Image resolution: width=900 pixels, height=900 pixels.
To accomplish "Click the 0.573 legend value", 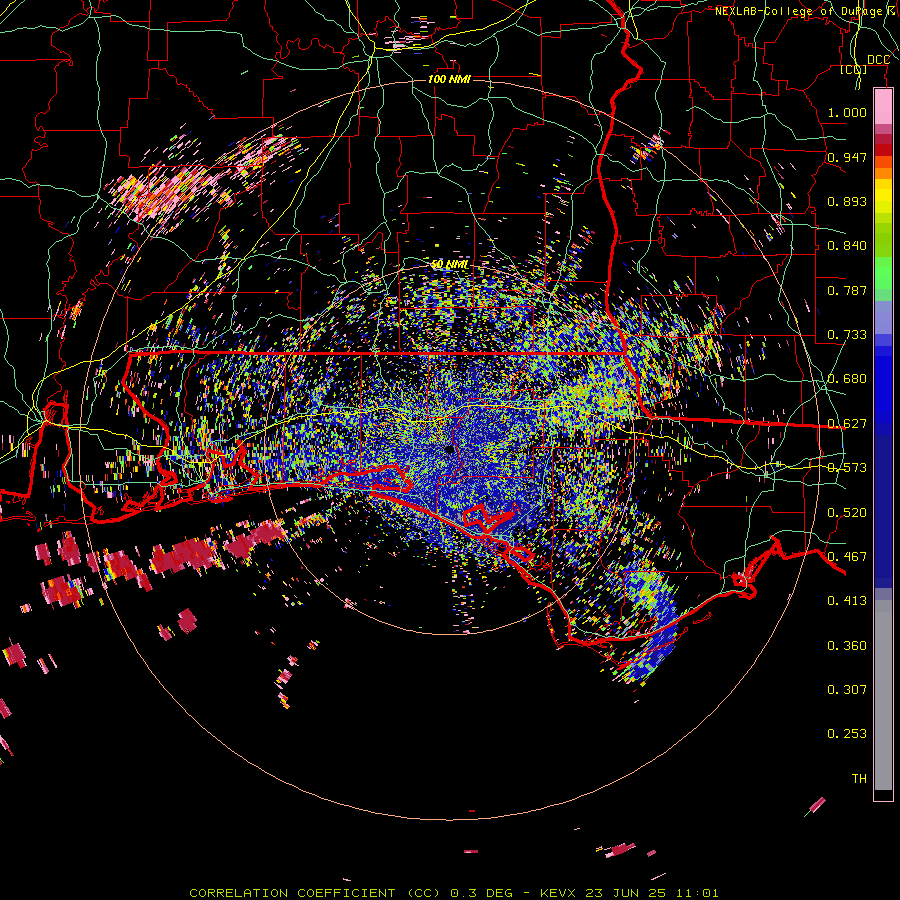I will (847, 468).
